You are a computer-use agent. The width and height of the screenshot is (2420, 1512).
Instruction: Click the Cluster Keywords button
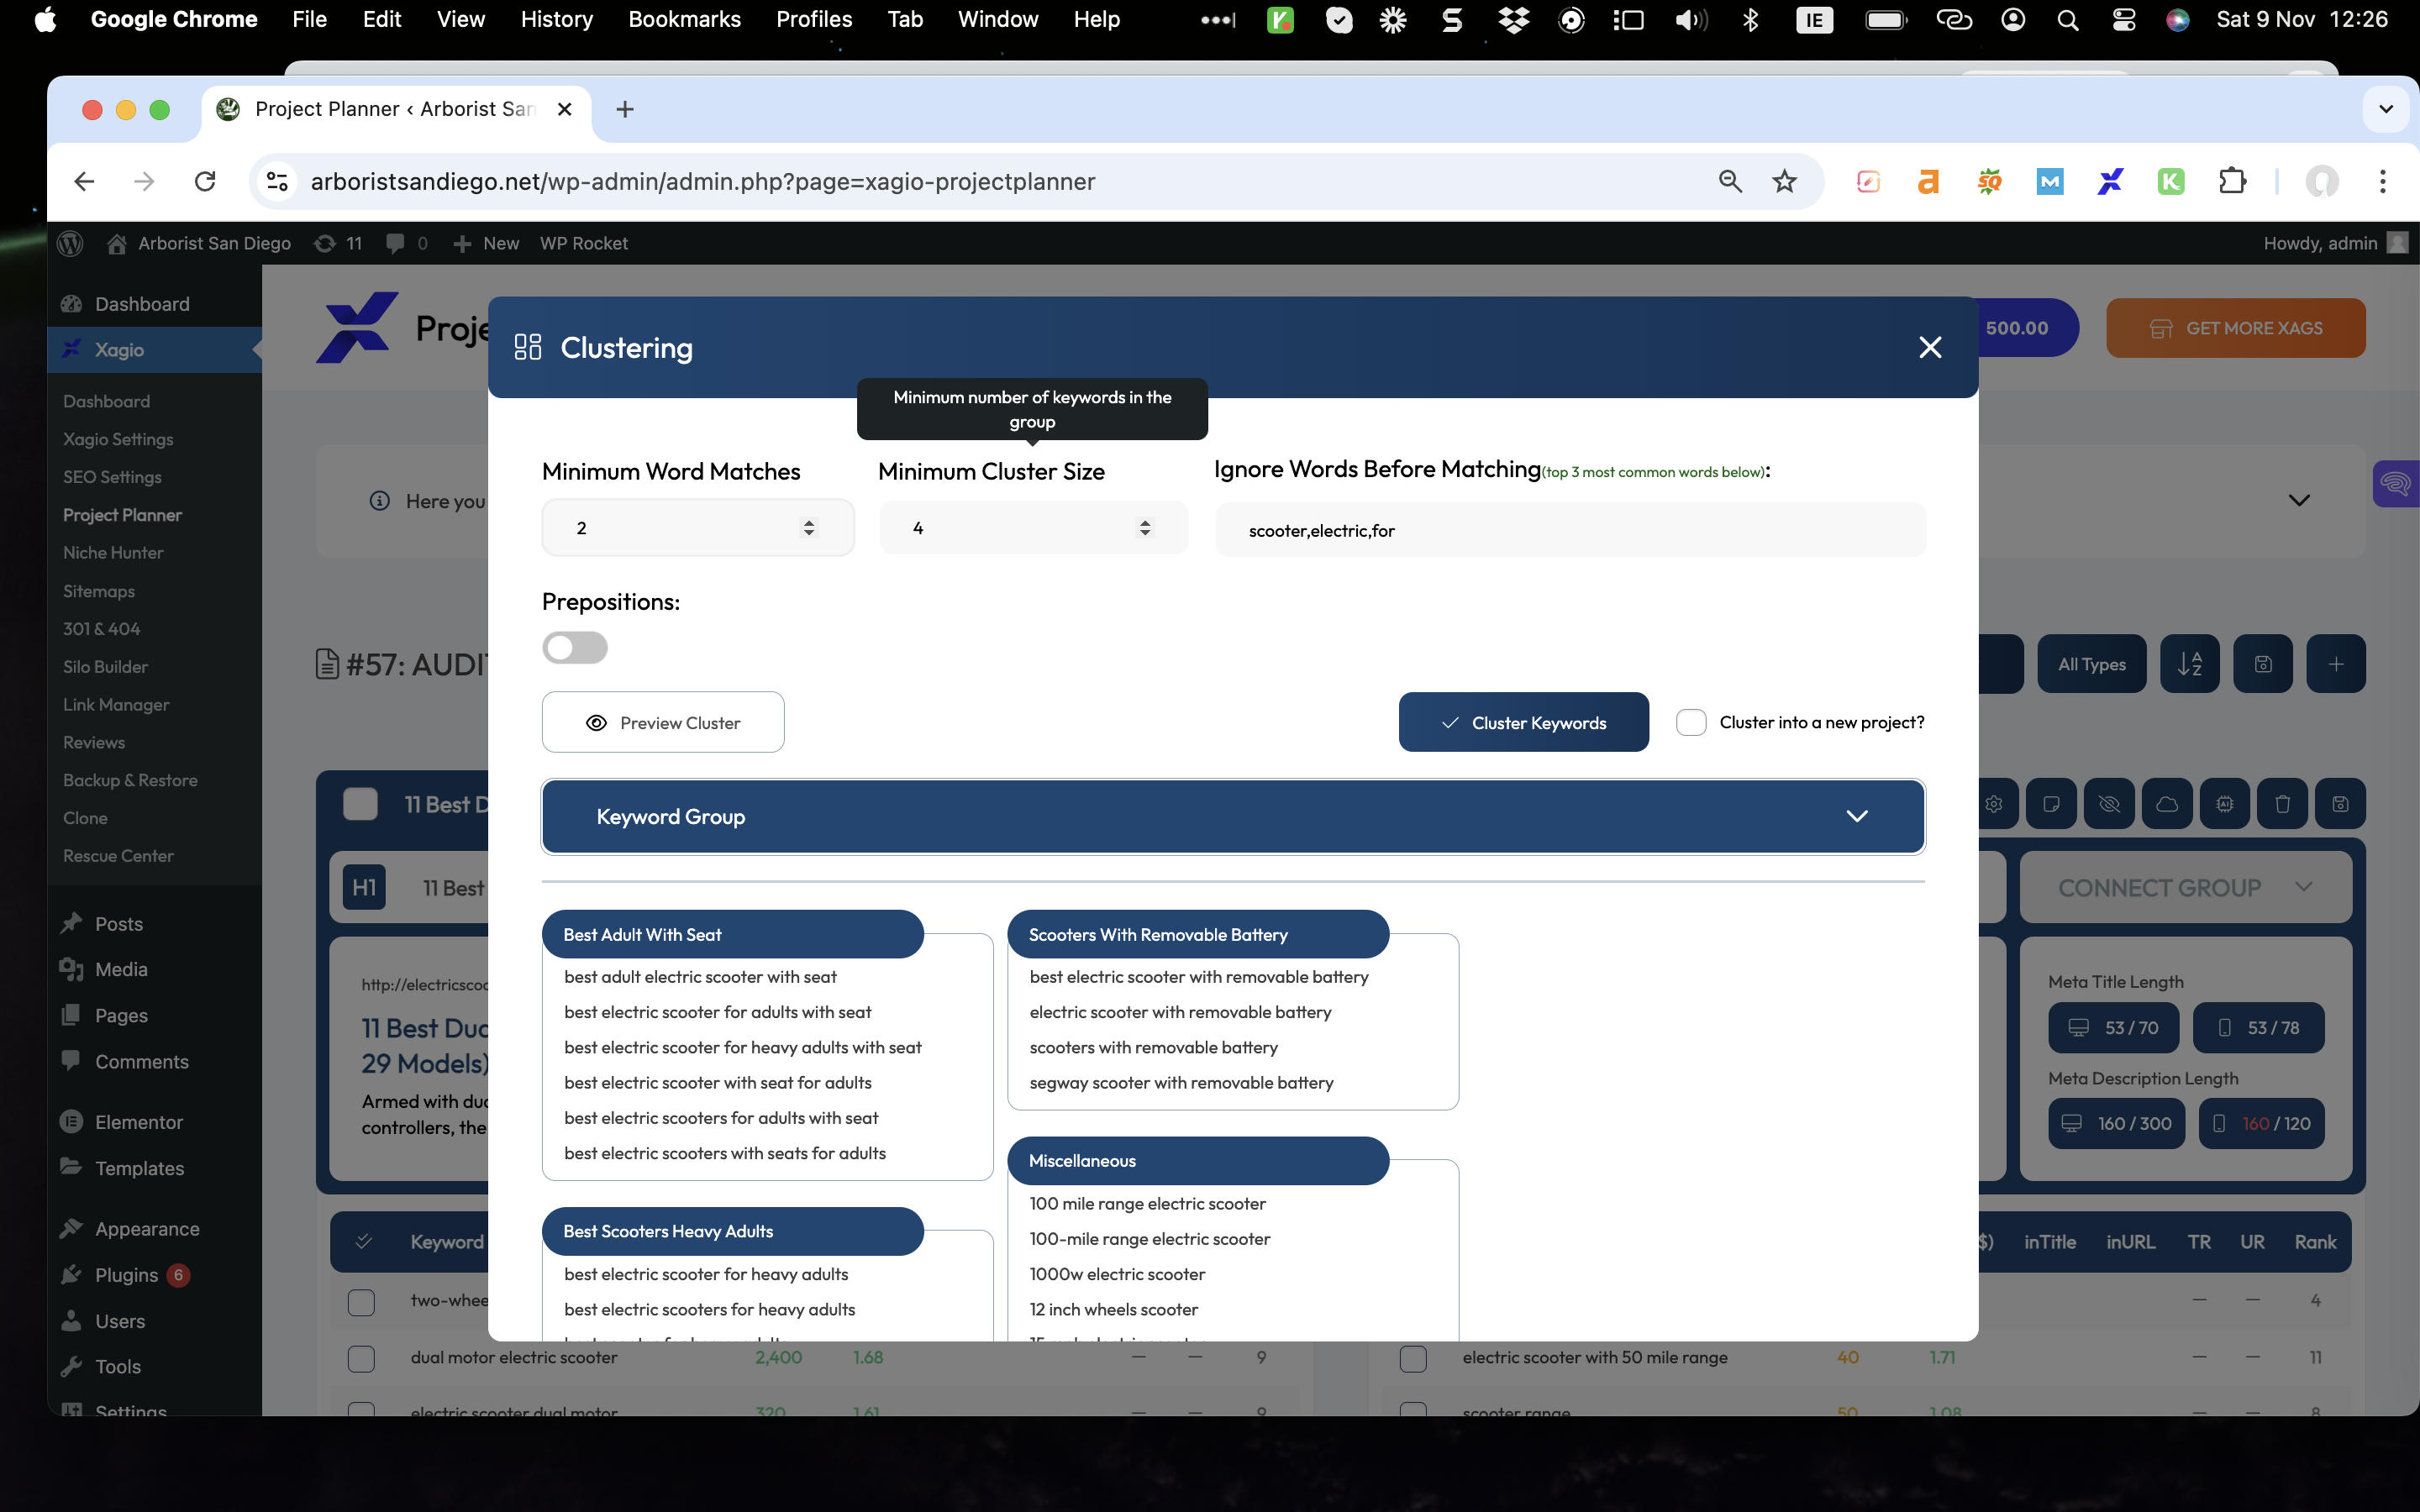pos(1523,722)
